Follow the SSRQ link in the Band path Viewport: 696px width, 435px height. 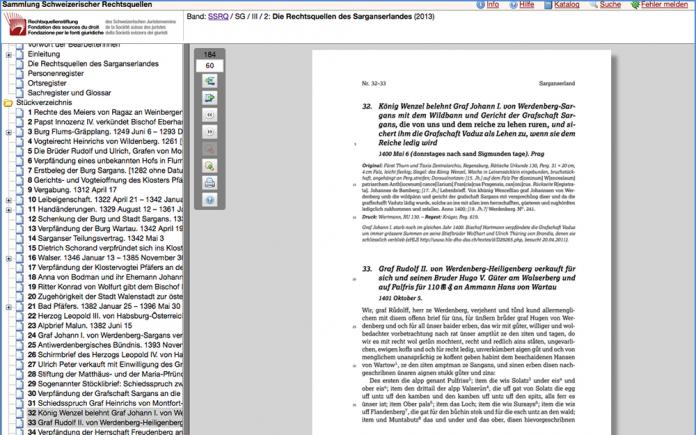(218, 16)
